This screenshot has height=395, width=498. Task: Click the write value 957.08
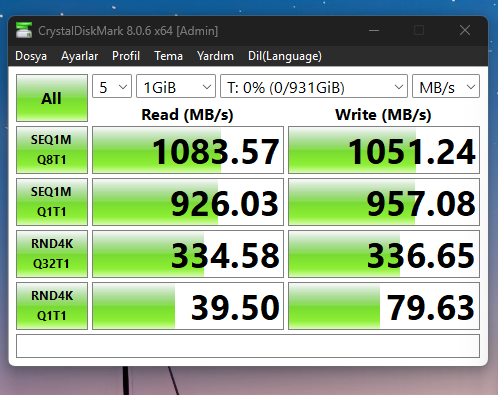point(384,202)
